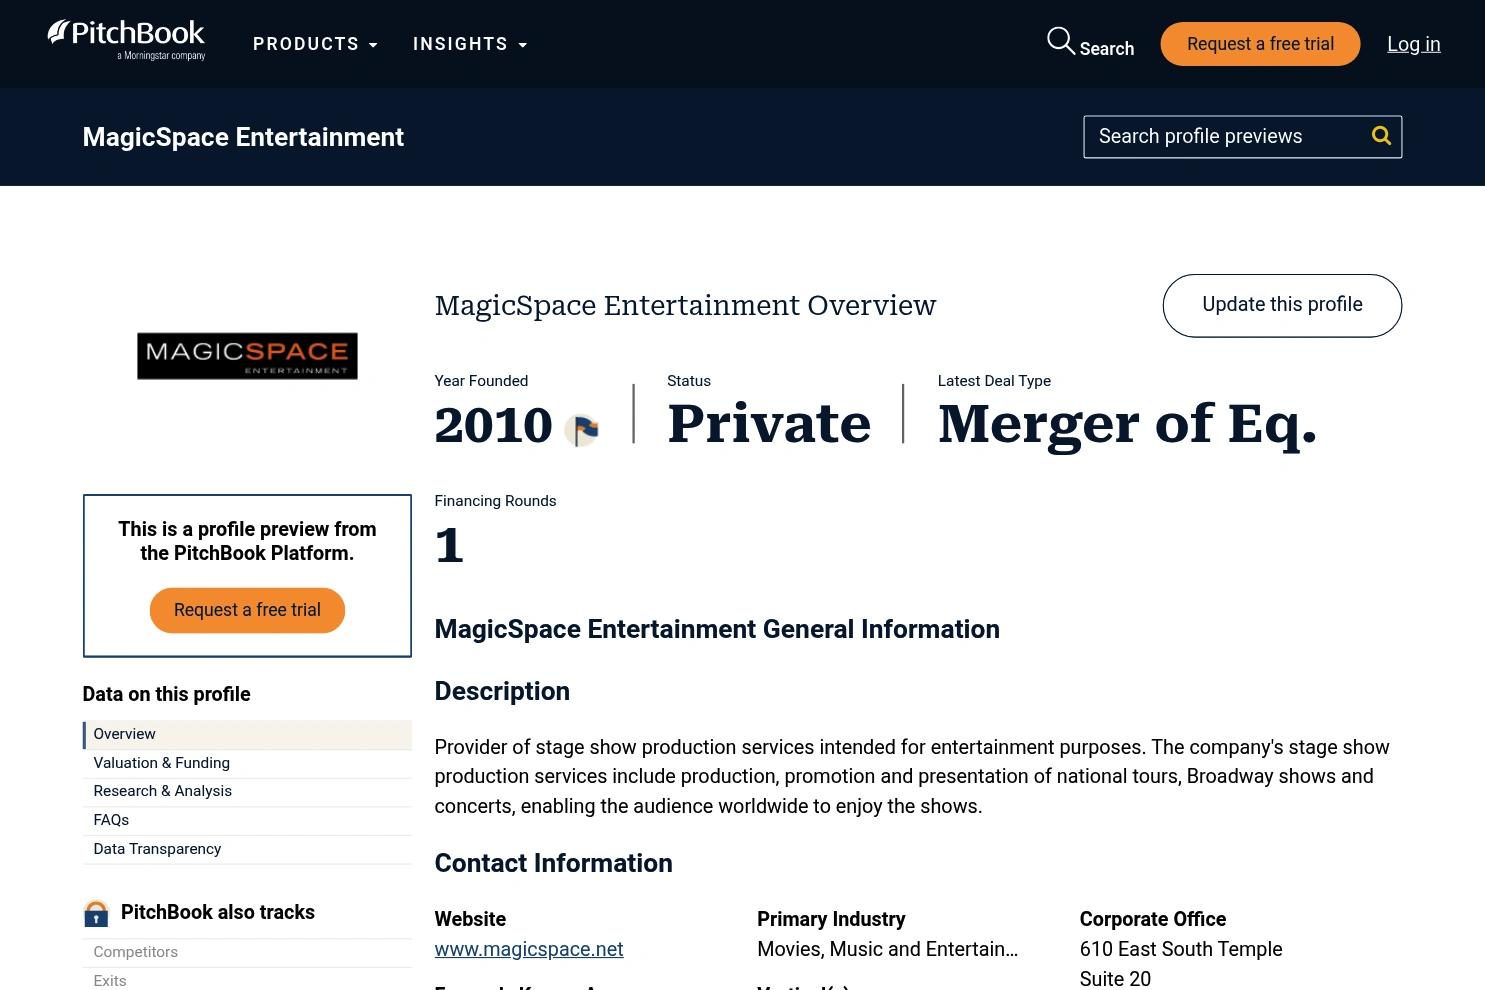
Task: Click the PitchBook also tracks heading
Action: (x=218, y=912)
